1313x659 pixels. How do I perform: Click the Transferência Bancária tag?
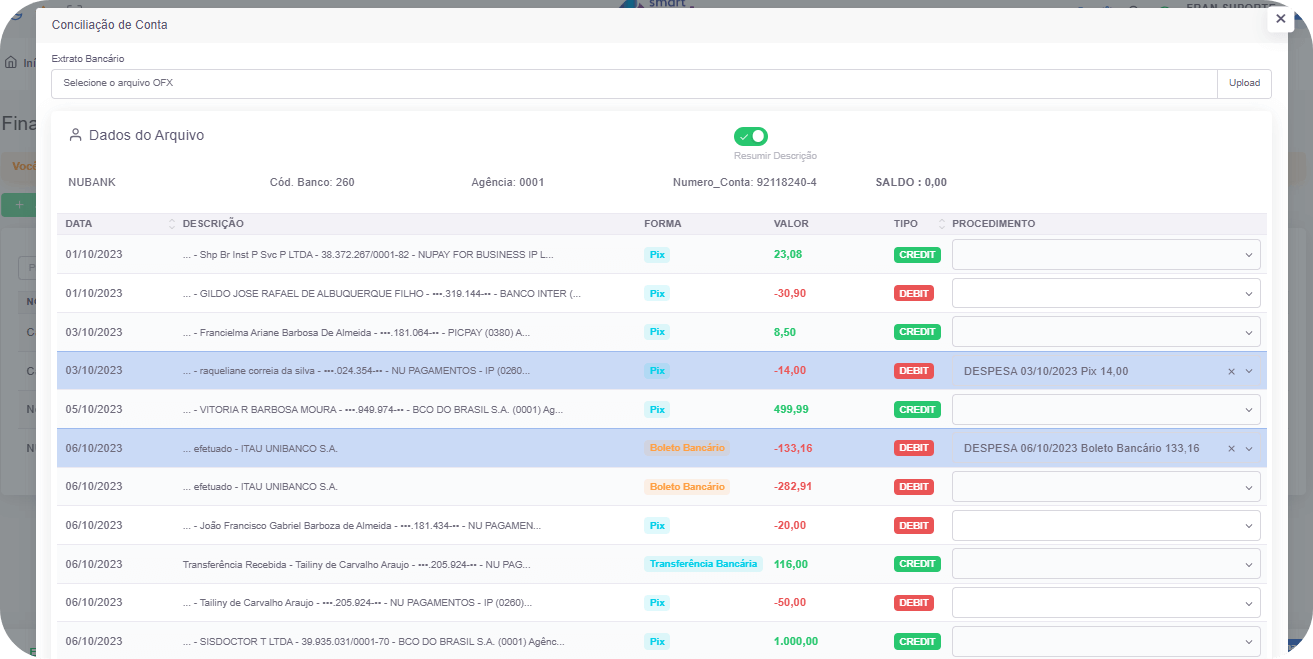tap(703, 564)
